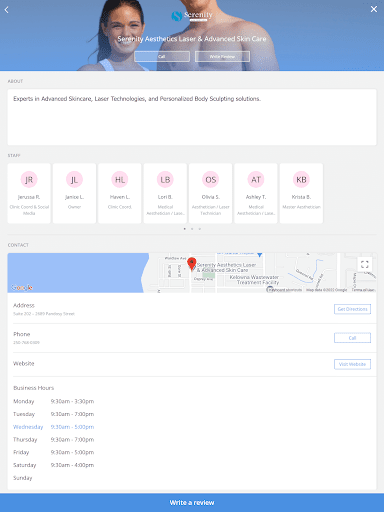Select the HL avatar for Haven L.
This screenshot has height=512, width=384.
(120, 180)
